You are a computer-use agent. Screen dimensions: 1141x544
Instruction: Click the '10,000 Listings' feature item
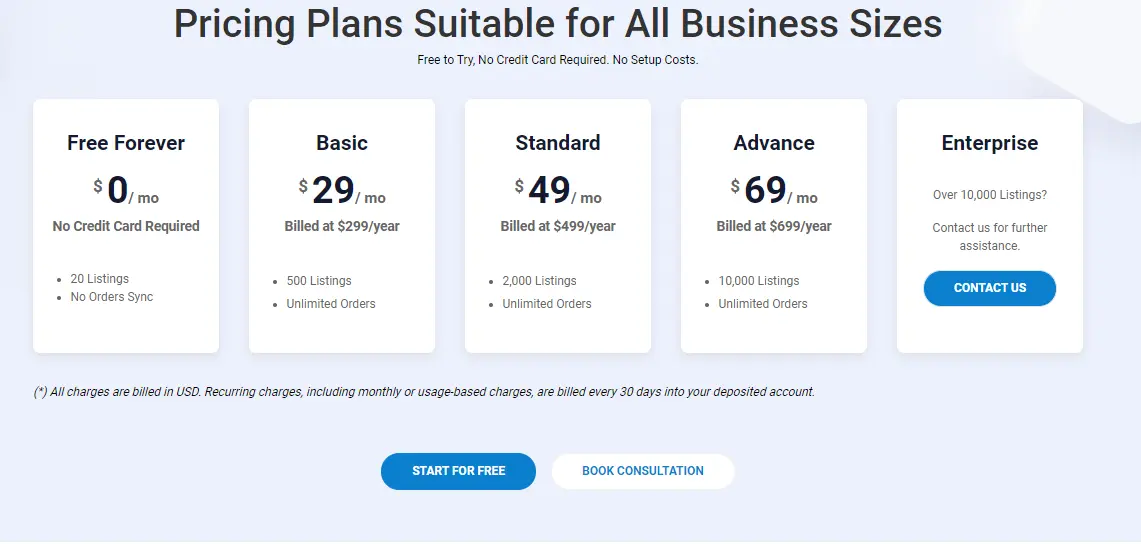[x=759, y=281]
